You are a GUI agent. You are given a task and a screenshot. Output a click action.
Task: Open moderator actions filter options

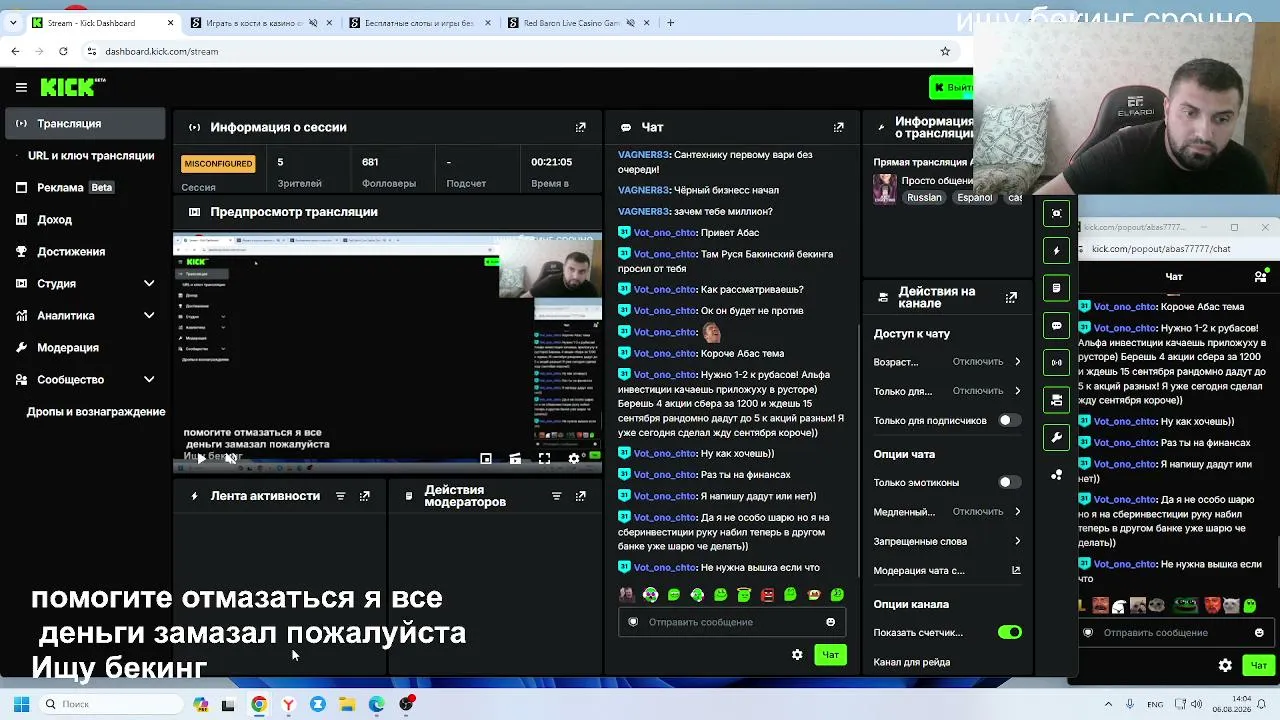pyautogui.click(x=556, y=496)
